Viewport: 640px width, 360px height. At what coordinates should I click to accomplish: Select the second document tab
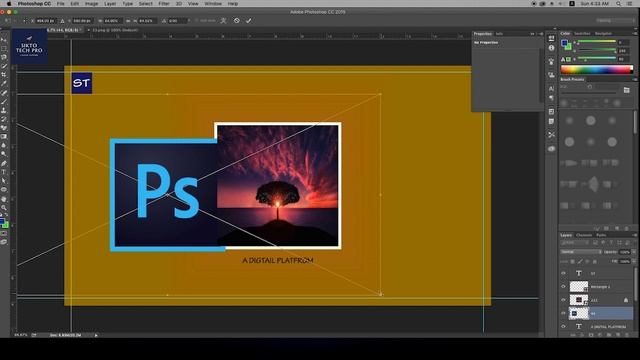[x=116, y=30]
